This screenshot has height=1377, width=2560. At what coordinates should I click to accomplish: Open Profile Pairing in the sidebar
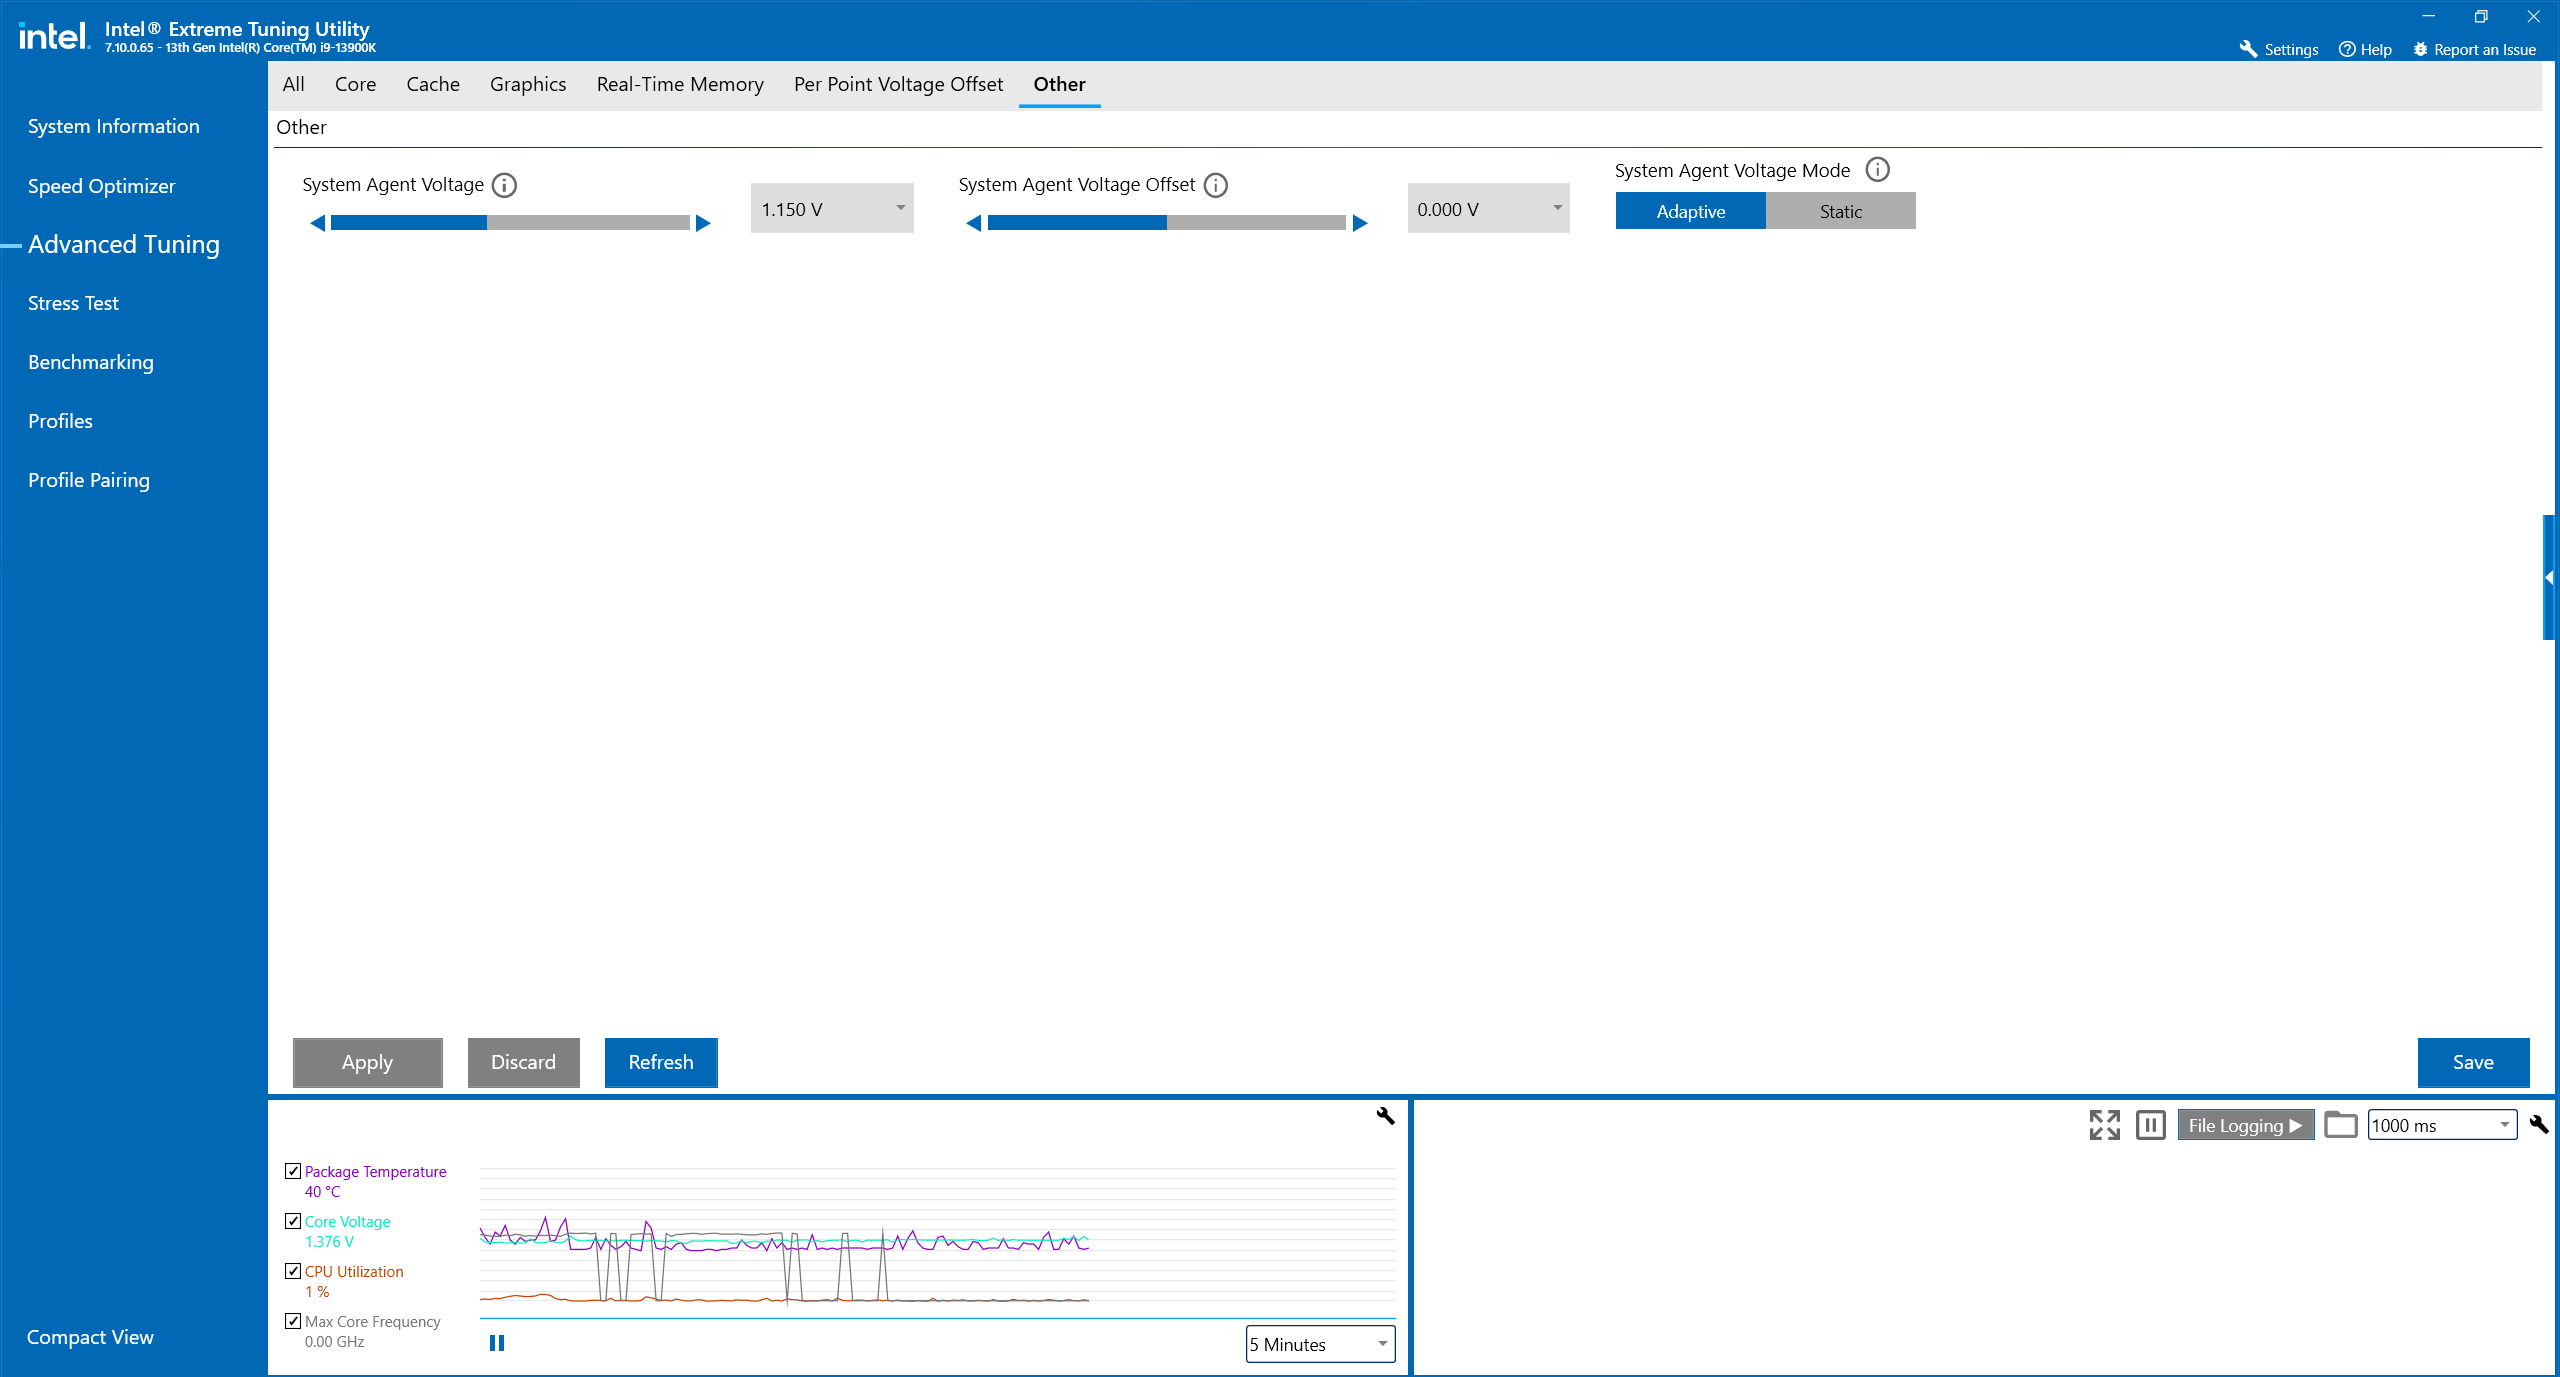tap(89, 480)
